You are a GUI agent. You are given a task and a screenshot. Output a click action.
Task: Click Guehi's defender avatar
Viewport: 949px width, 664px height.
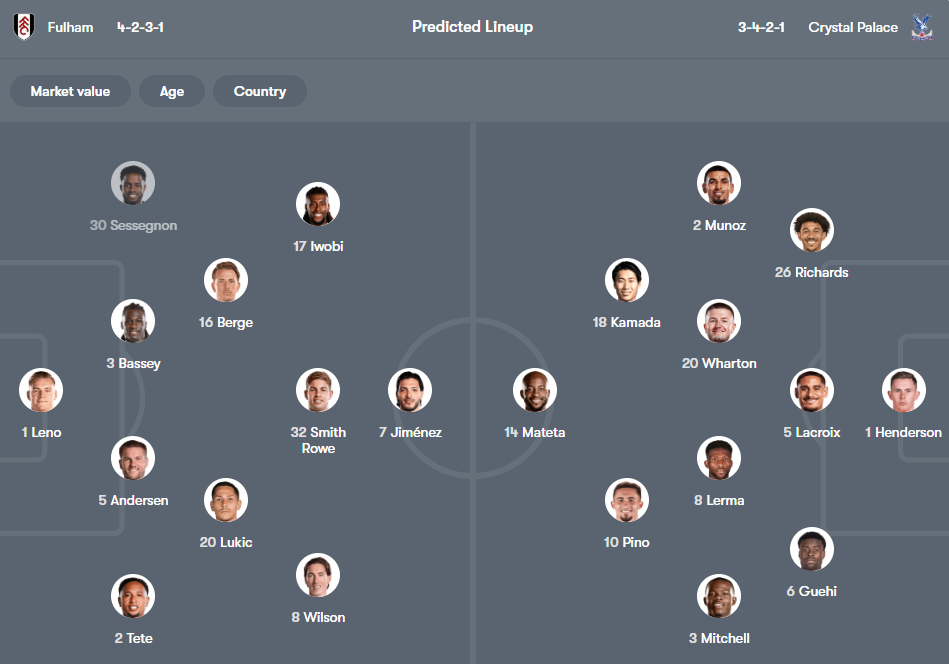(x=811, y=548)
